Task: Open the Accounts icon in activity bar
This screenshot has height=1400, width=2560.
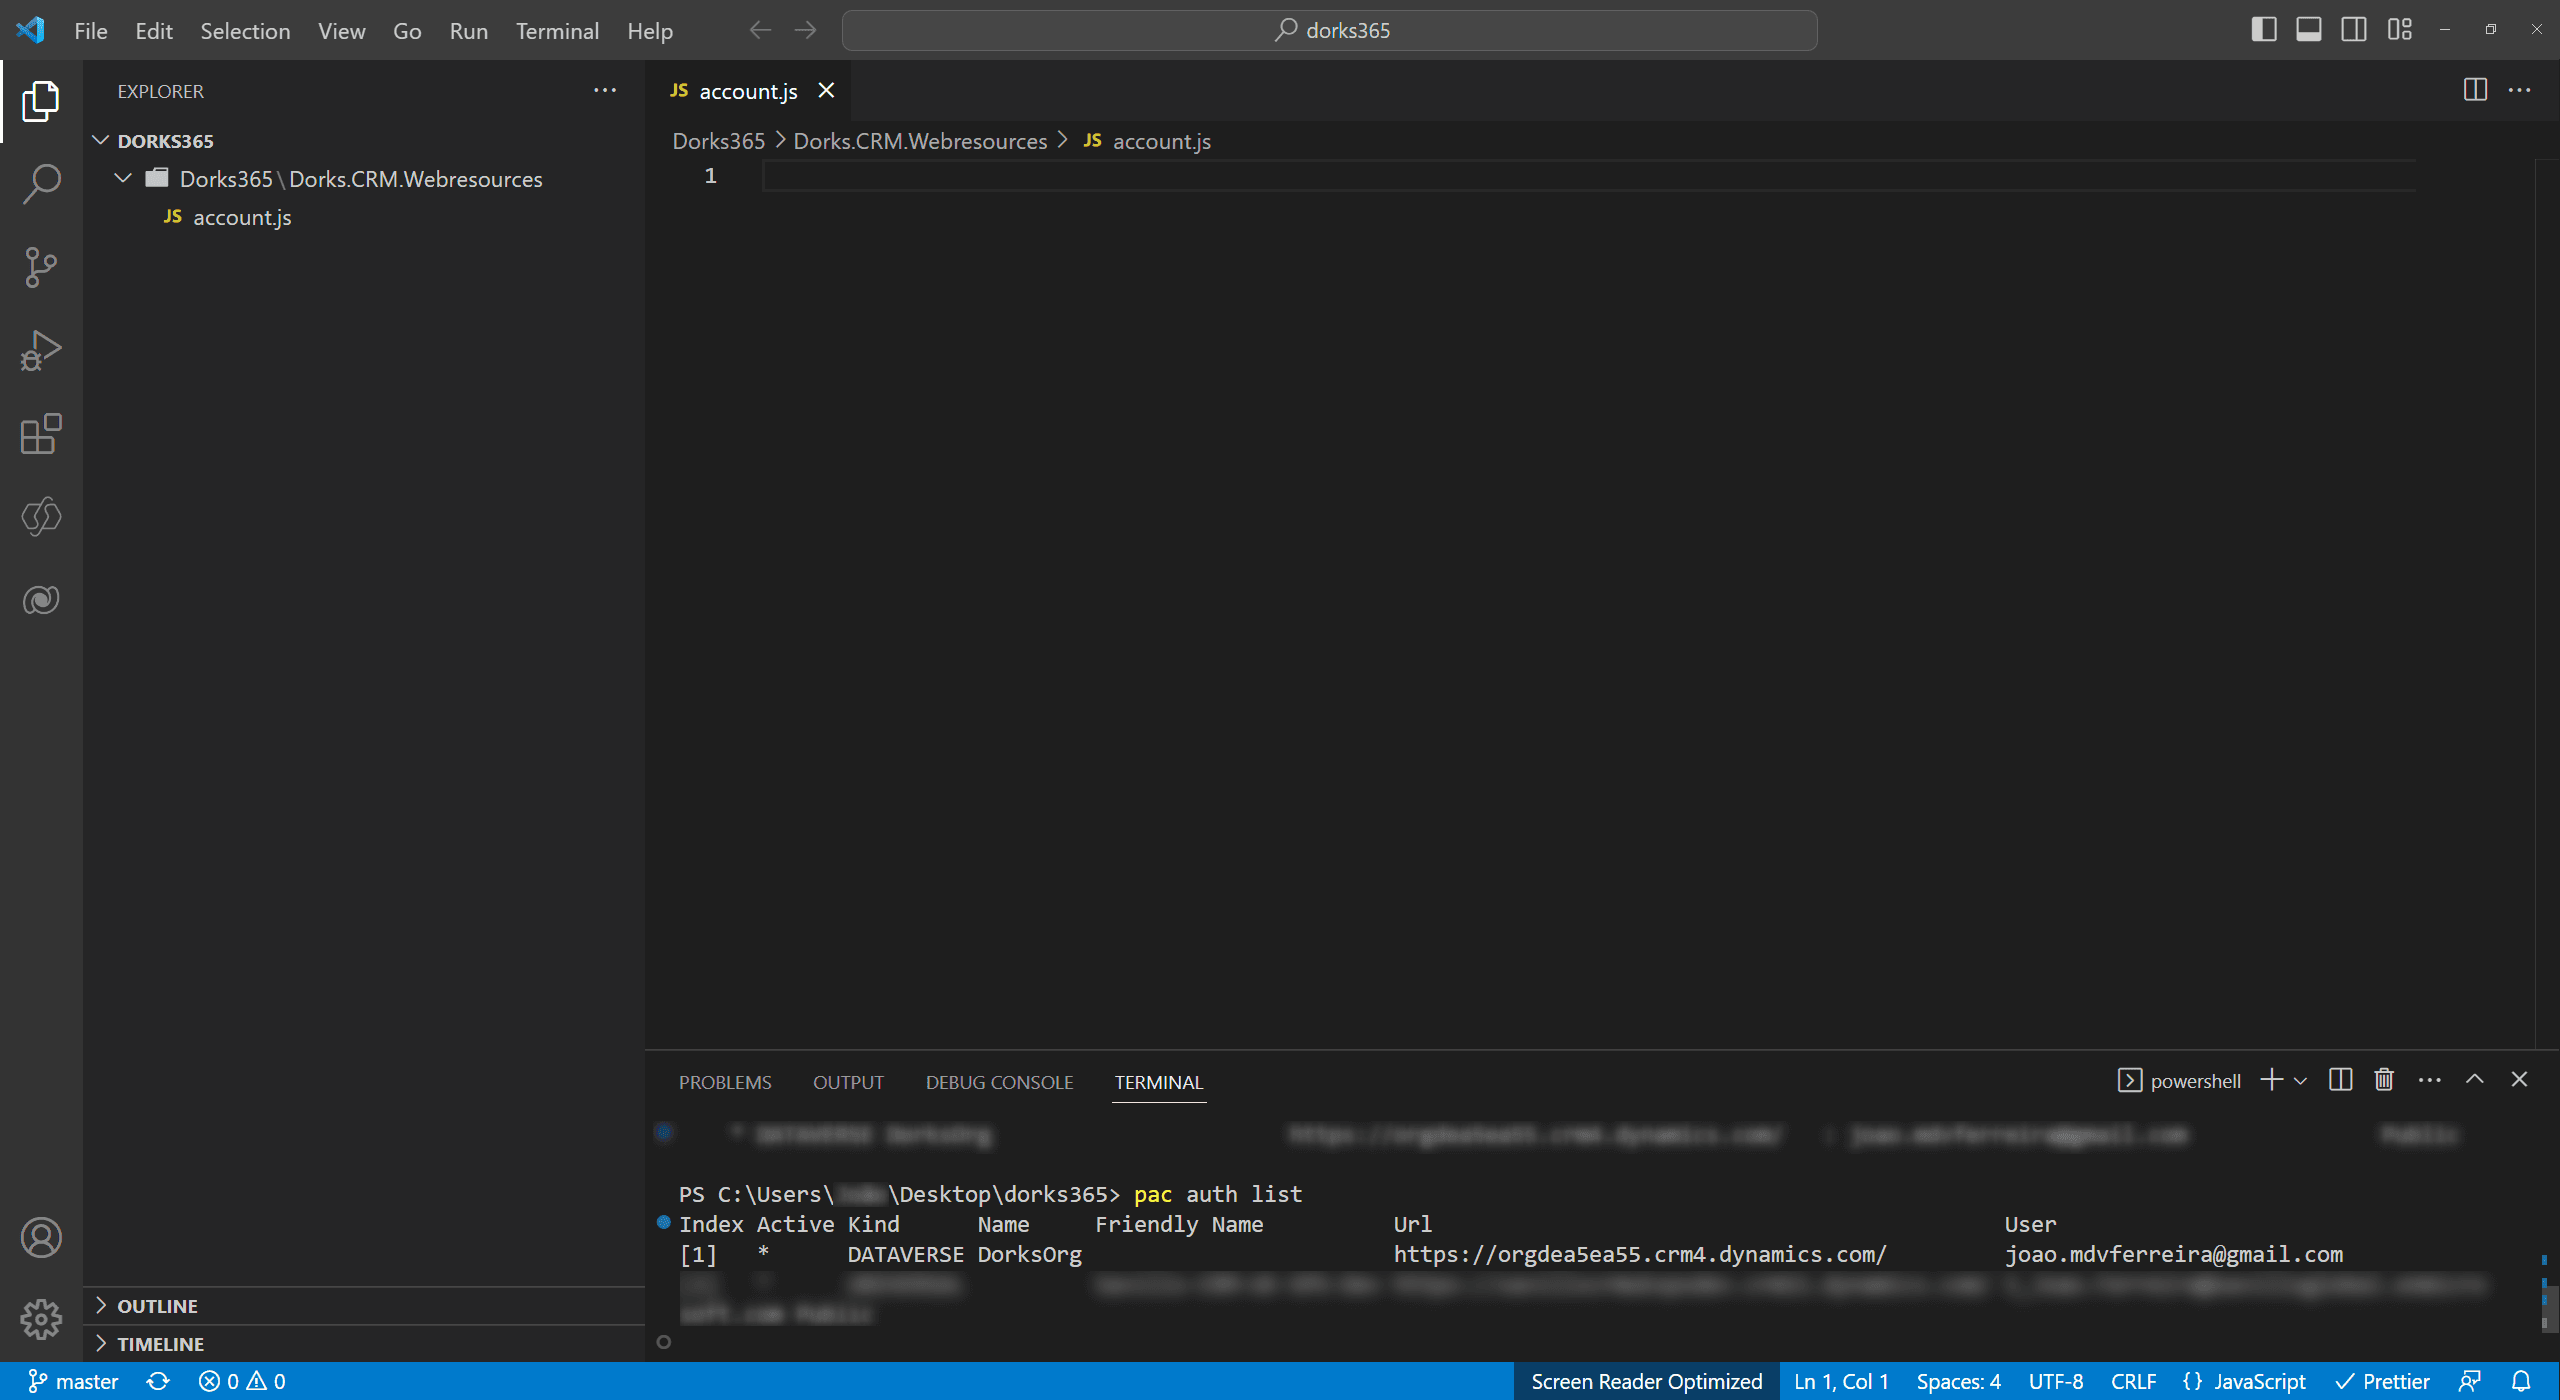Action: (41, 1238)
